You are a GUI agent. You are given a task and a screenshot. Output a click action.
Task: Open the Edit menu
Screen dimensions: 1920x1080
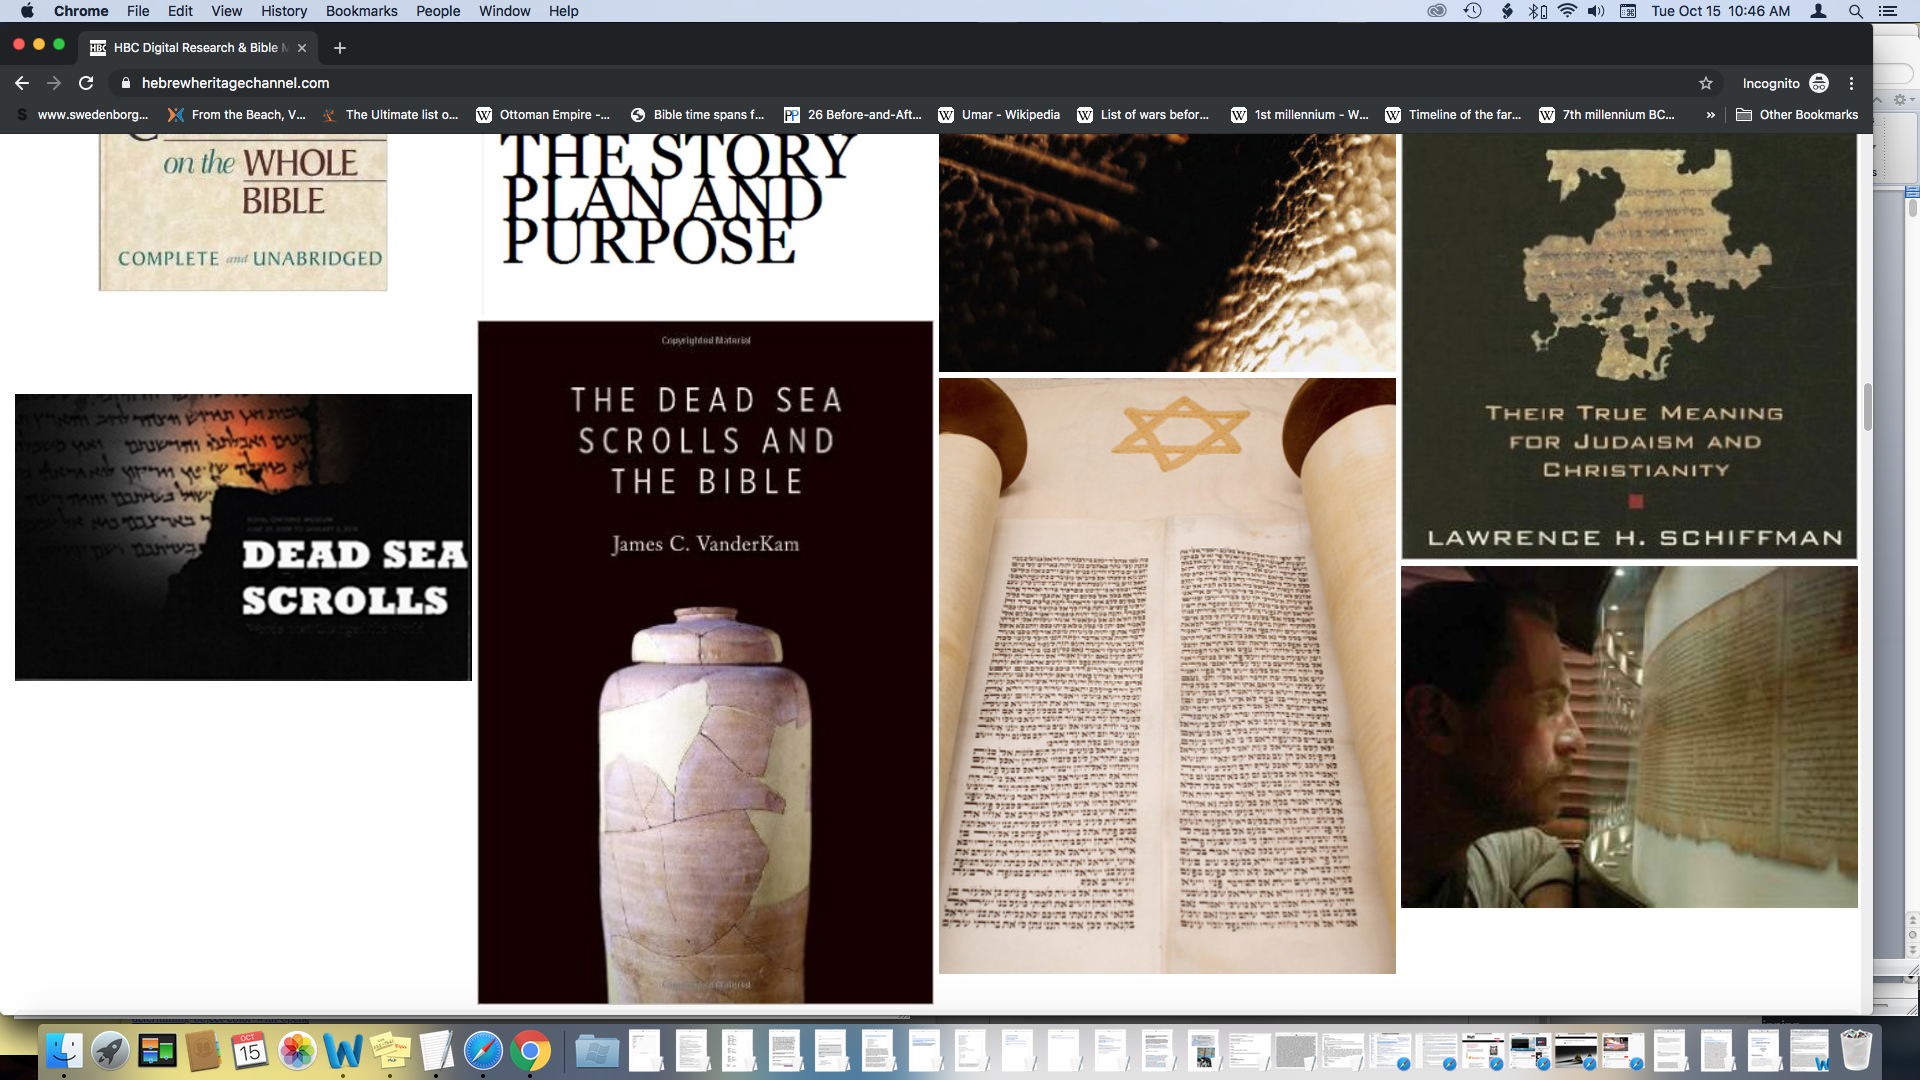(x=180, y=11)
